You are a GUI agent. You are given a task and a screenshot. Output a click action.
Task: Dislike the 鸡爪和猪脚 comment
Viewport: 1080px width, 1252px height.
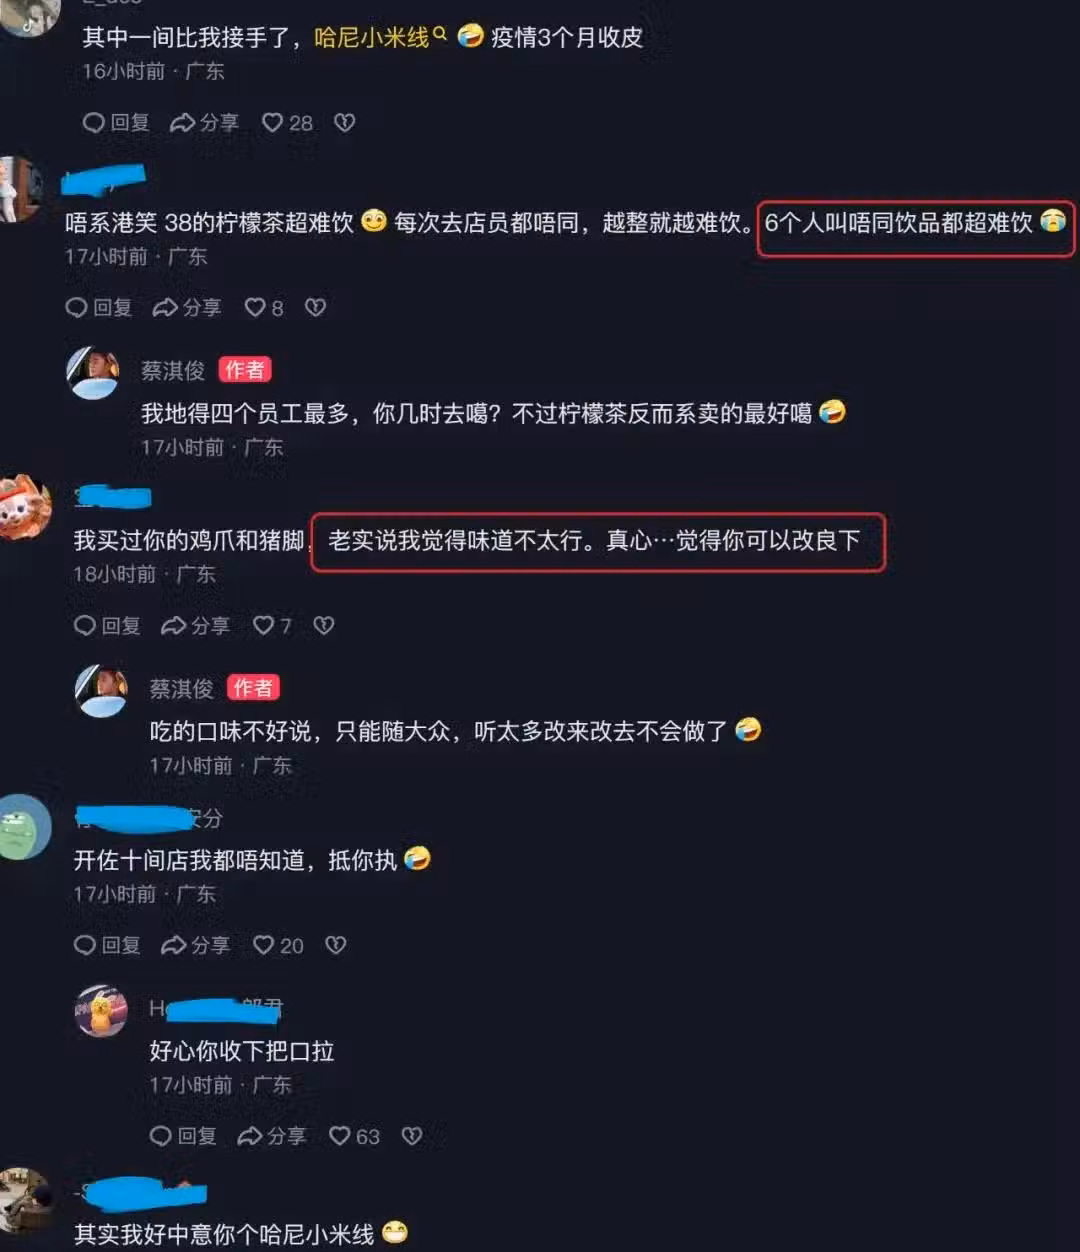[324, 626]
